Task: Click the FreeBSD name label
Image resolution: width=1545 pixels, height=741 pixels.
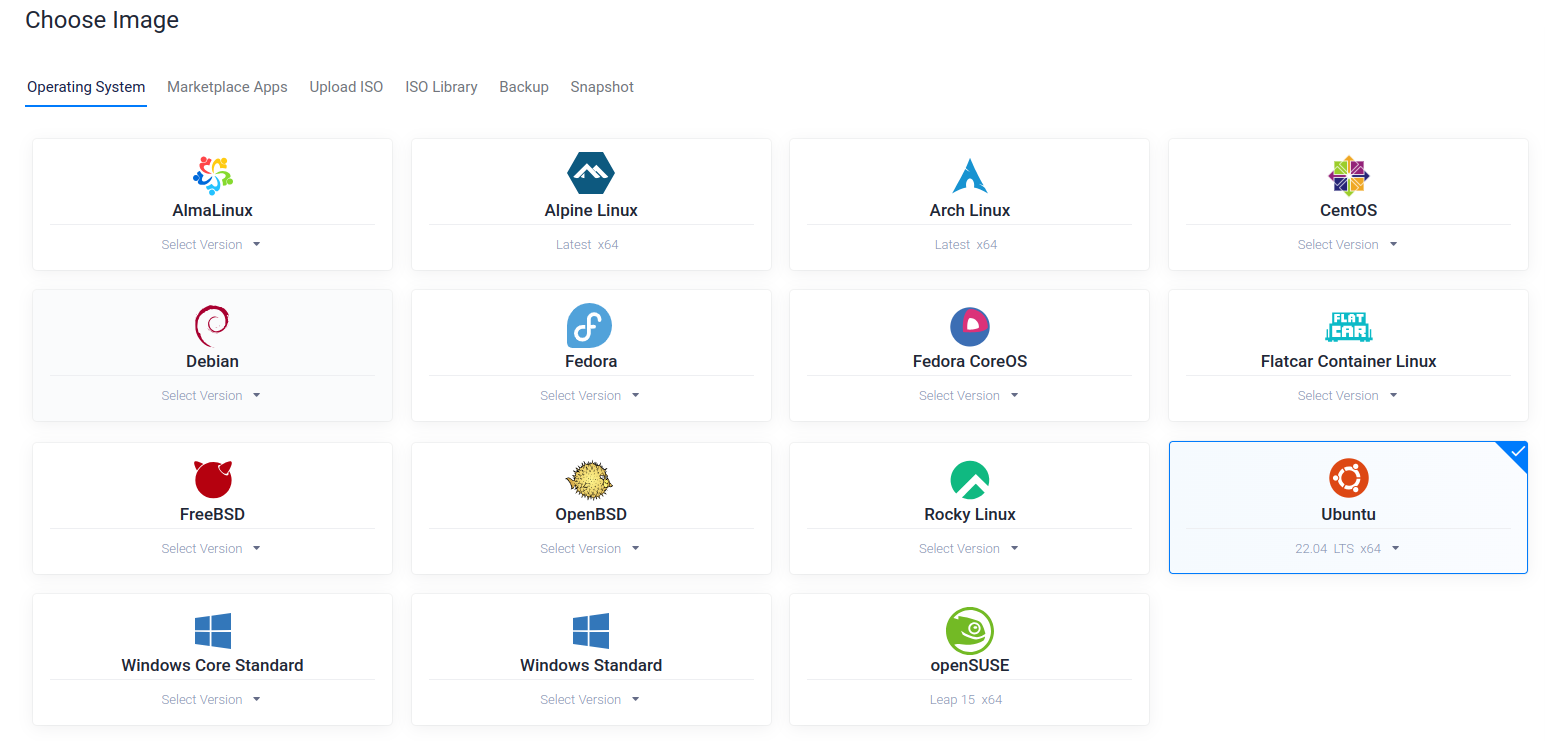Action: (212, 514)
